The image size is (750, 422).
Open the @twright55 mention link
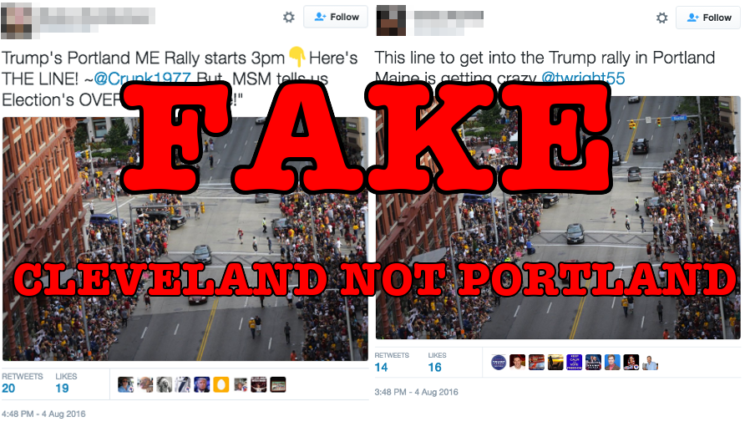(x=583, y=78)
